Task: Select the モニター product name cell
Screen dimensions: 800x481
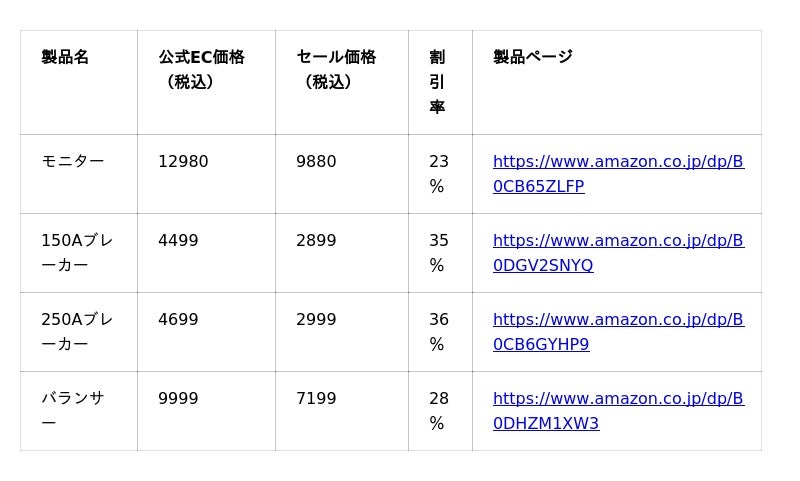Action: point(72,162)
